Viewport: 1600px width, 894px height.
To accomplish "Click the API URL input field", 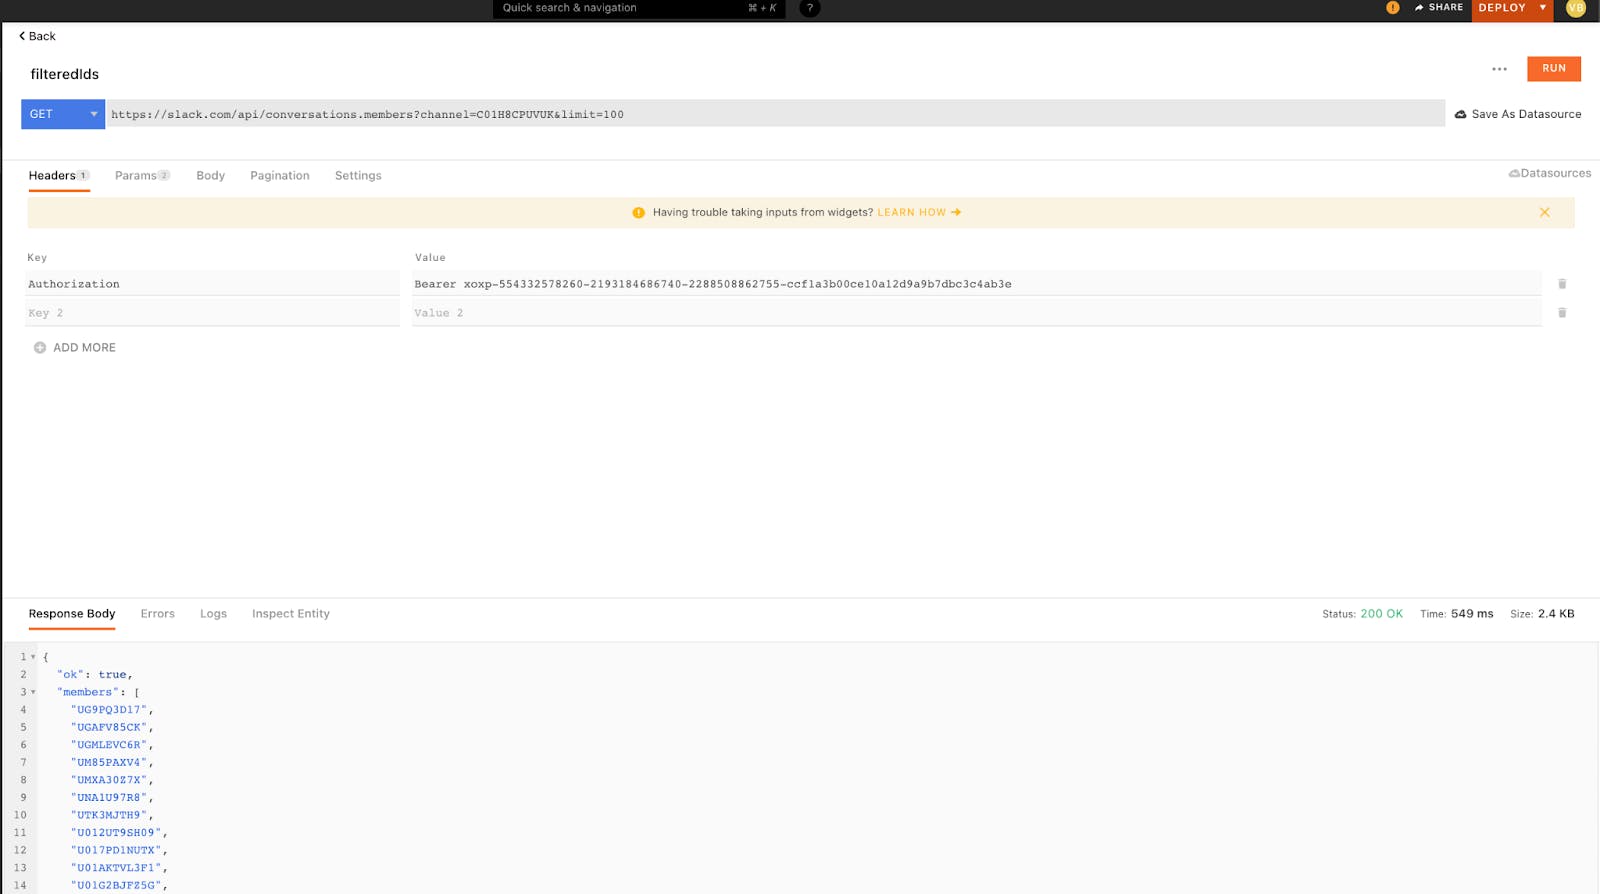I will (x=775, y=114).
